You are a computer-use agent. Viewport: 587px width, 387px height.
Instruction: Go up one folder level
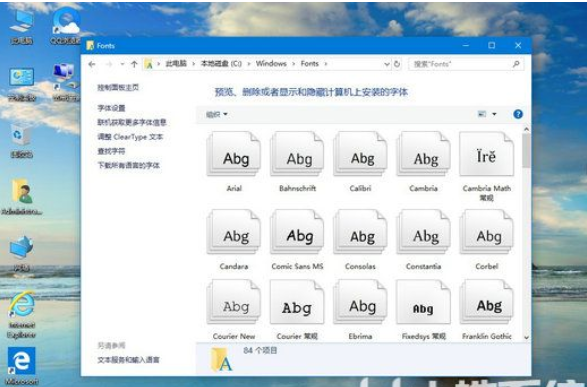(x=134, y=64)
